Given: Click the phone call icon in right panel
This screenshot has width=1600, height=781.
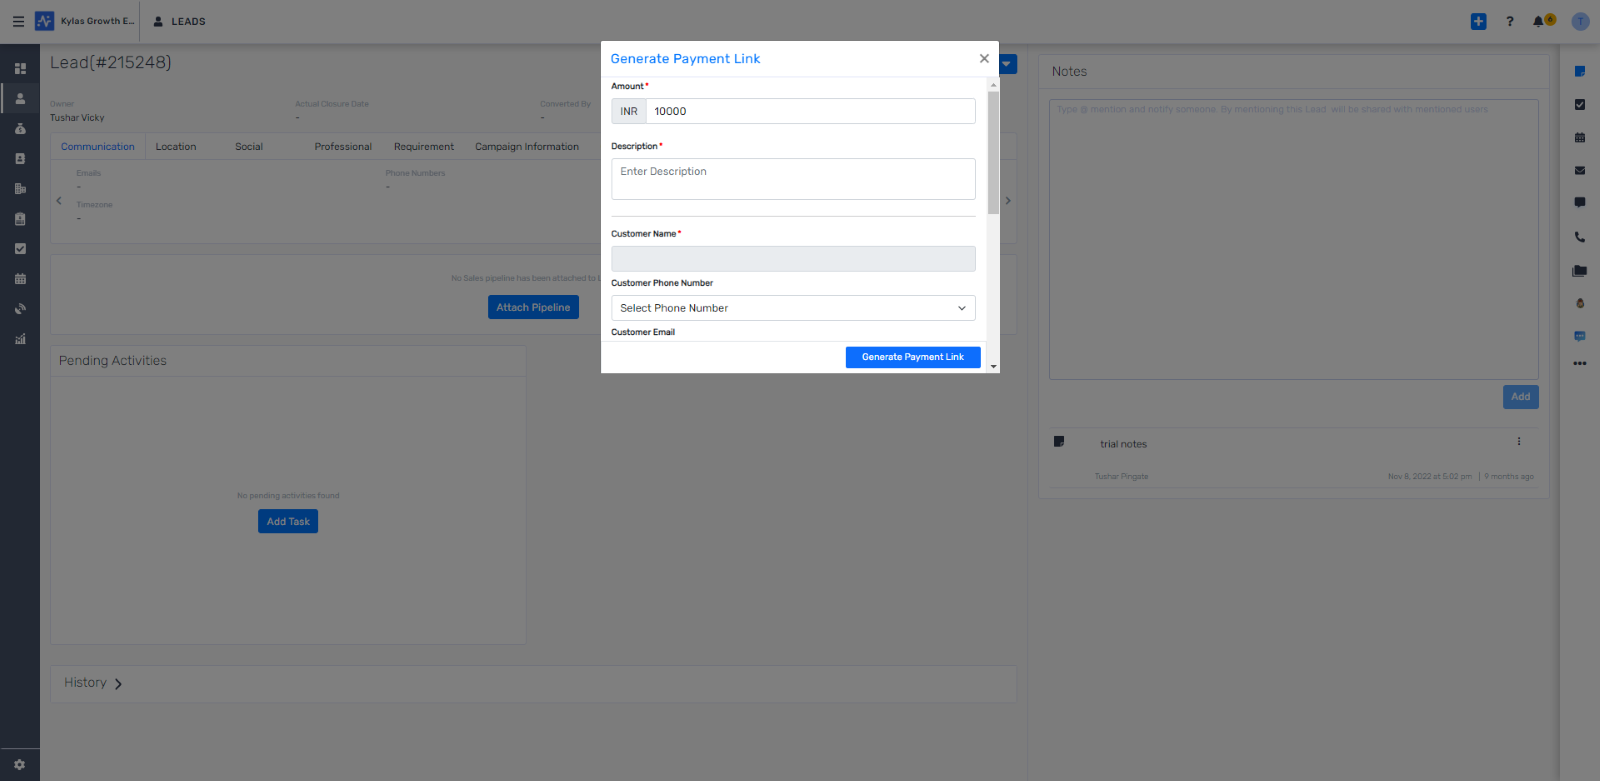Looking at the screenshot, I should tap(1580, 237).
